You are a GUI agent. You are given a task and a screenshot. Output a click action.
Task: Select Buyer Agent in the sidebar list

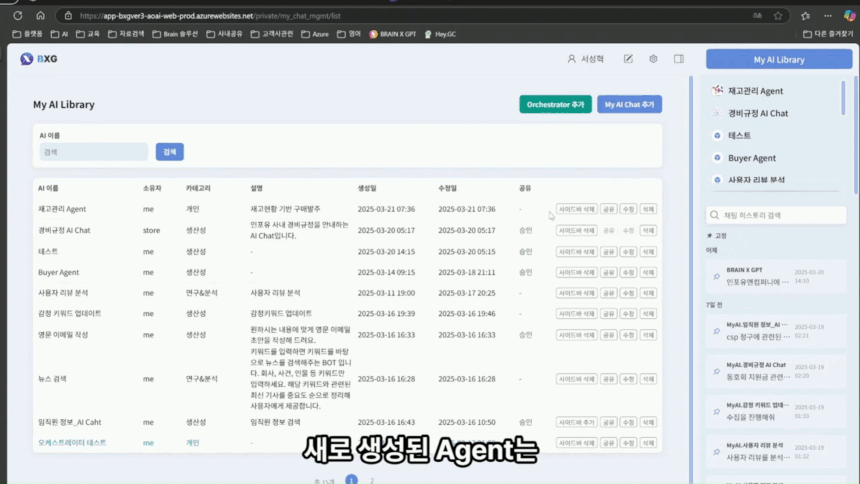[x=751, y=158]
